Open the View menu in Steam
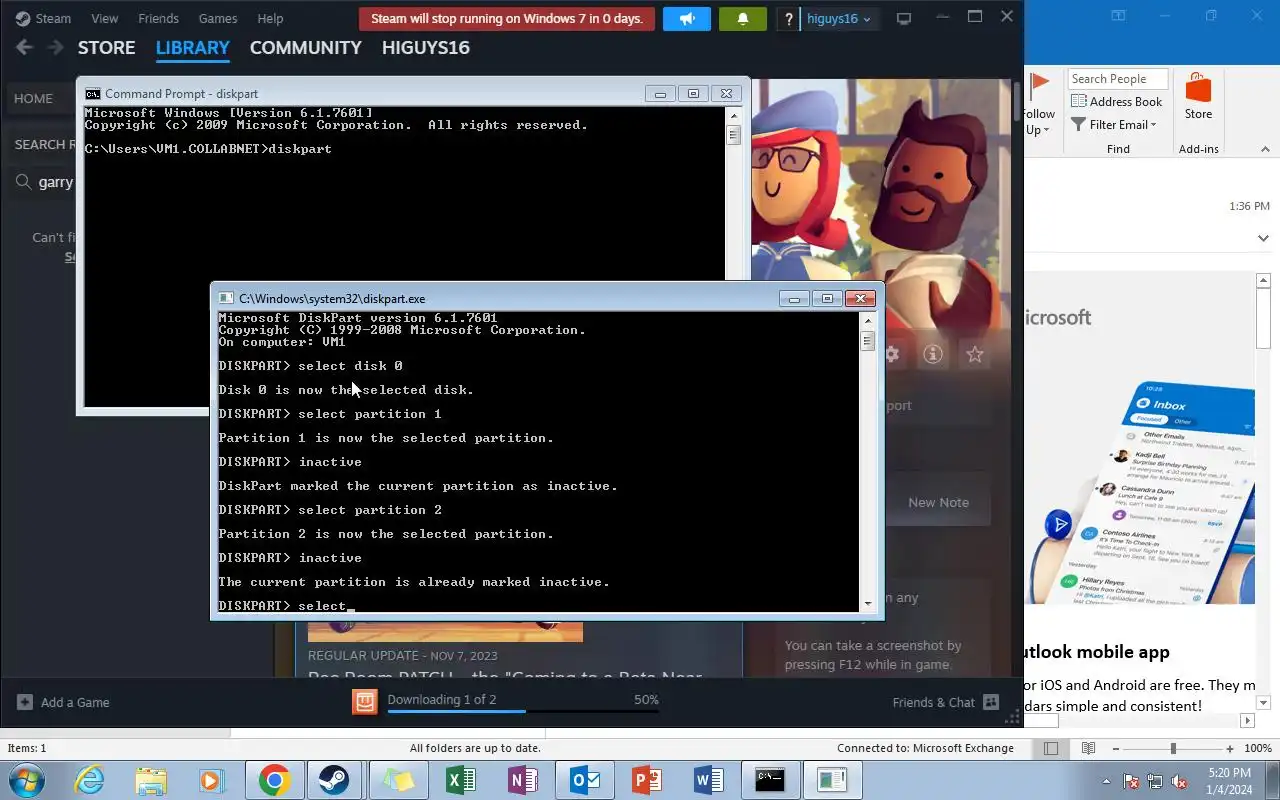 104,18
